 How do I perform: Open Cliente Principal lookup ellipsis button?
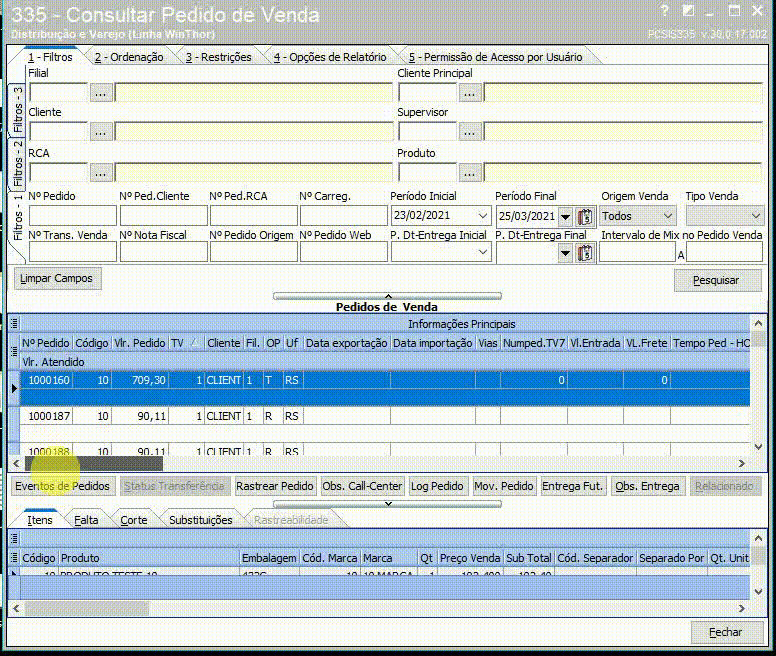pos(469,93)
